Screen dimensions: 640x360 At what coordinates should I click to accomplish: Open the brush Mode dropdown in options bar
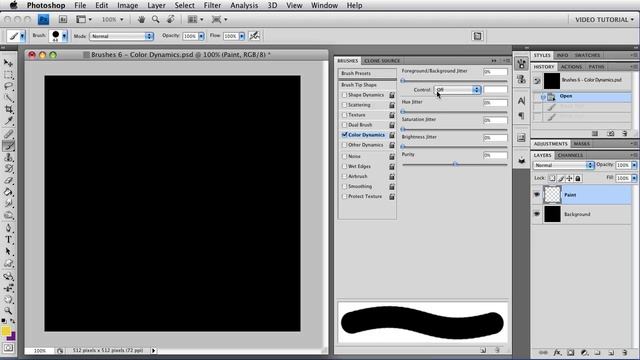point(121,36)
